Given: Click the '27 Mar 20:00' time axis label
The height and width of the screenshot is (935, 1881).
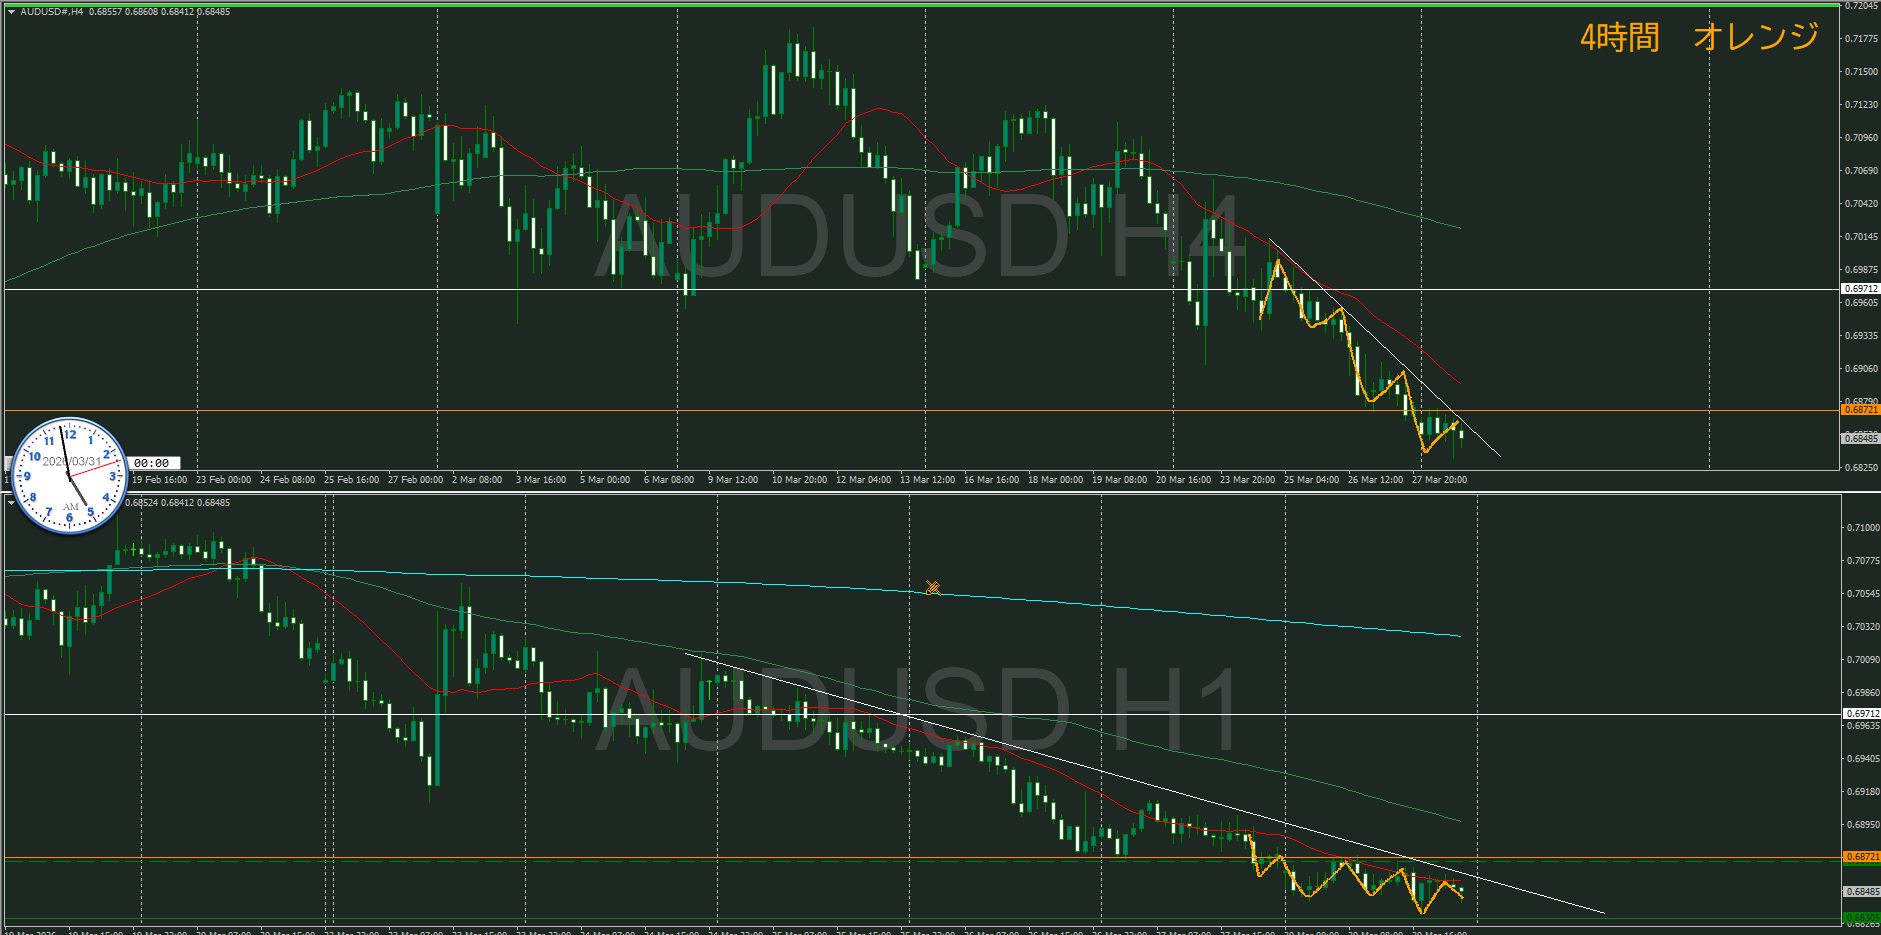Looking at the screenshot, I should click(1439, 480).
